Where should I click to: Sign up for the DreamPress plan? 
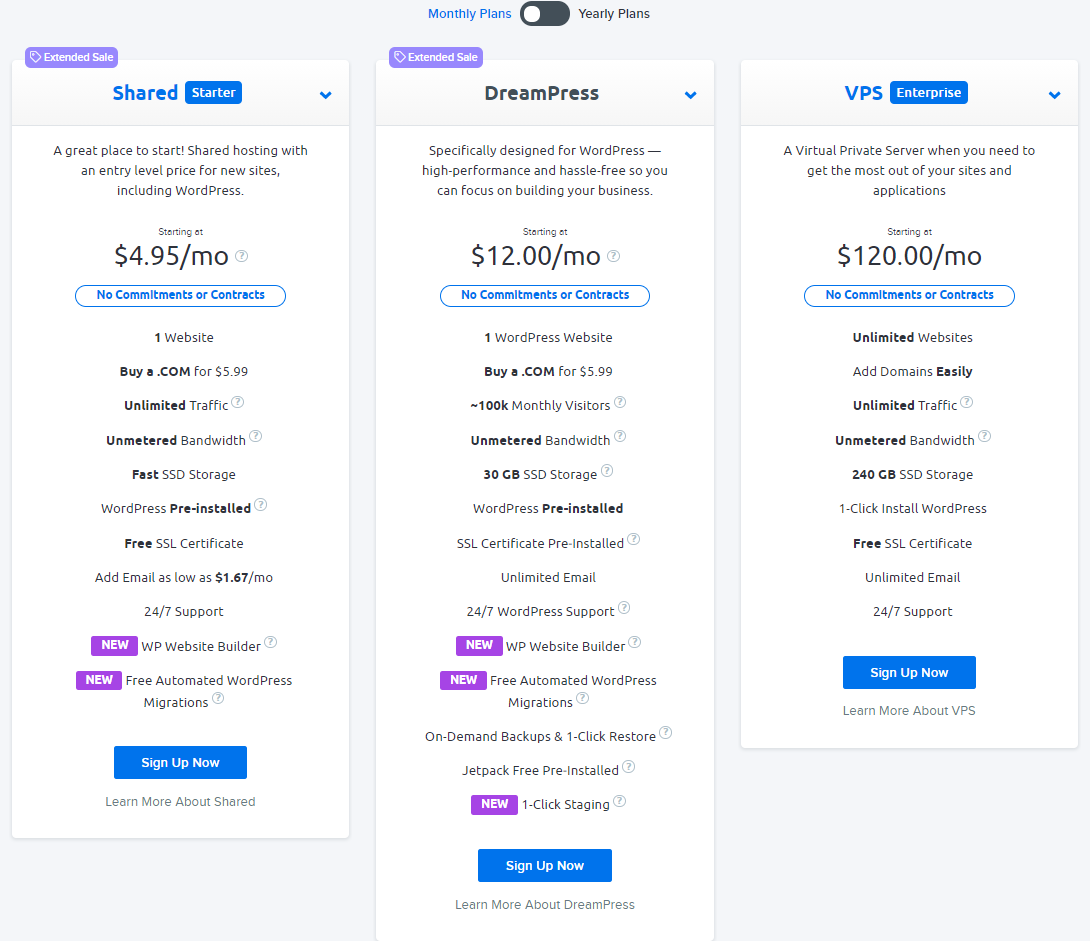[545, 865]
